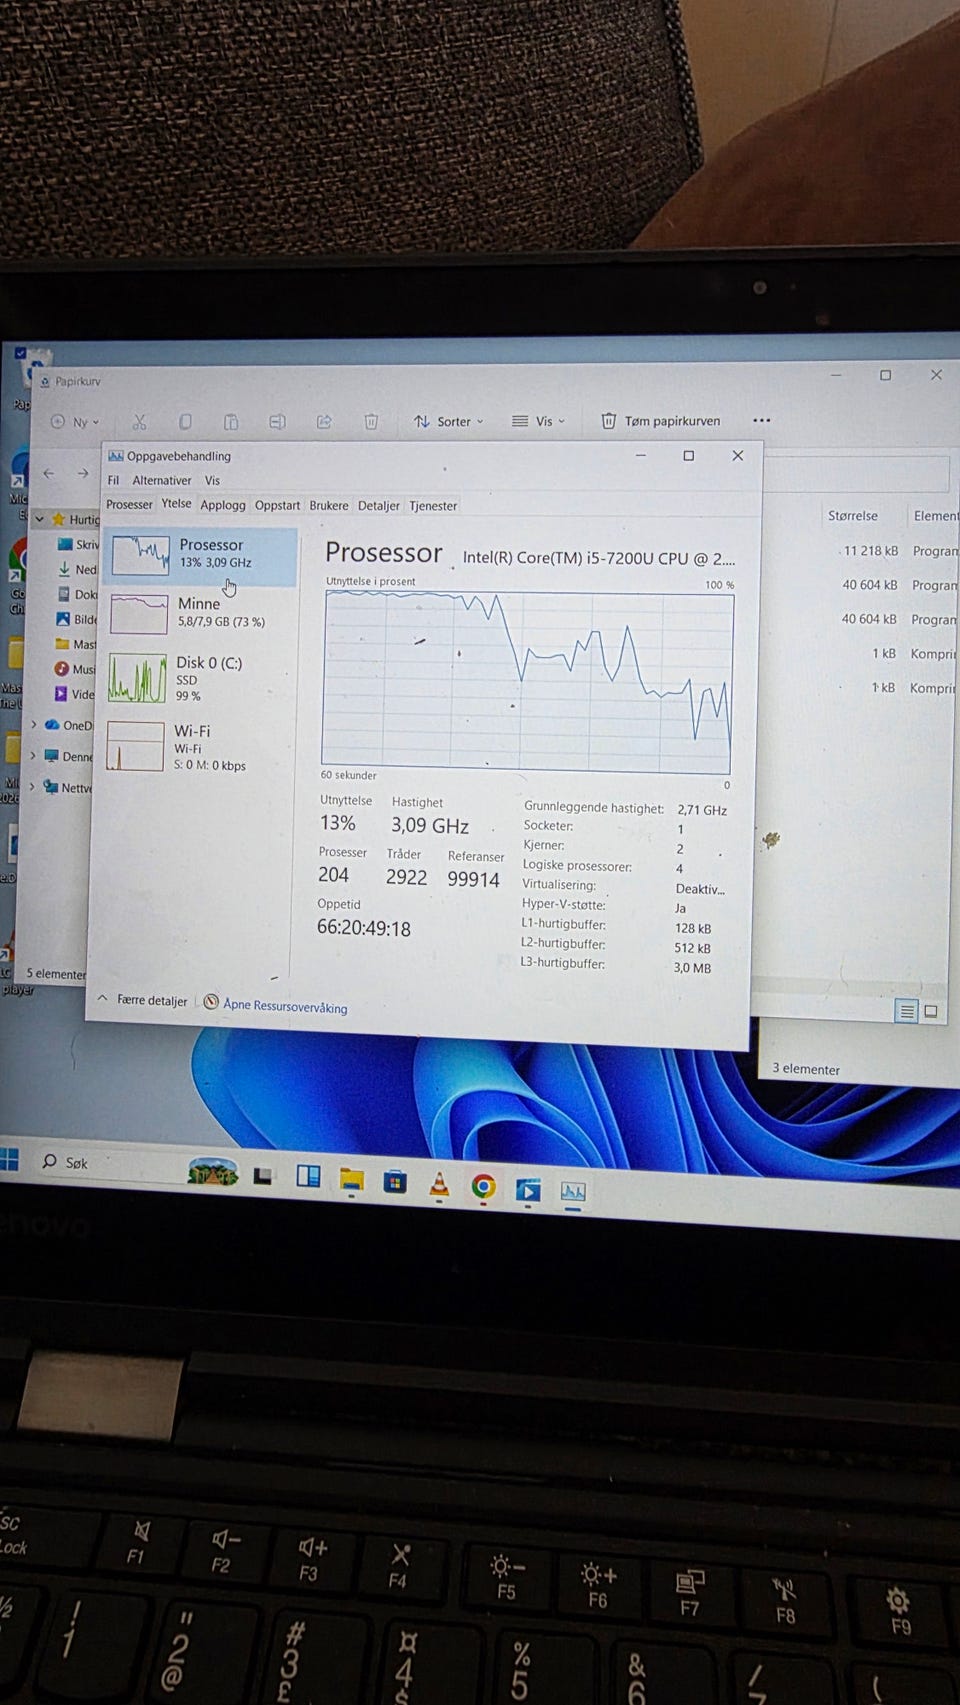Switch to the Oppstart tab
Image resolution: width=960 pixels, height=1705 pixels.
[x=277, y=505]
